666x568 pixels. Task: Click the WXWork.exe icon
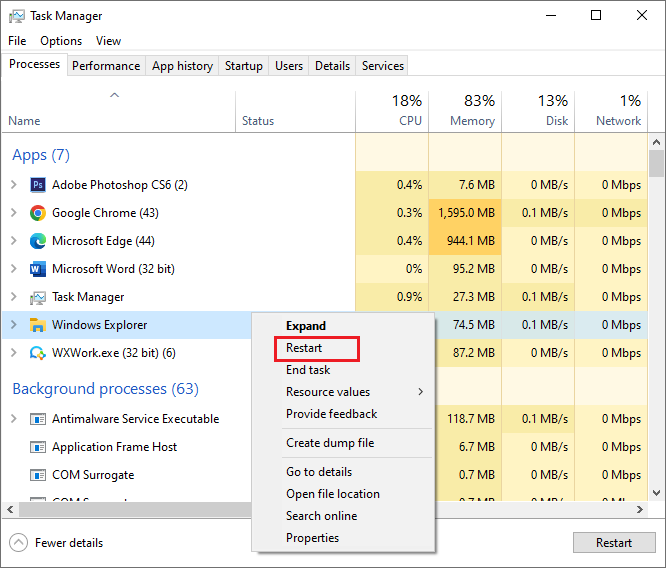coord(38,353)
